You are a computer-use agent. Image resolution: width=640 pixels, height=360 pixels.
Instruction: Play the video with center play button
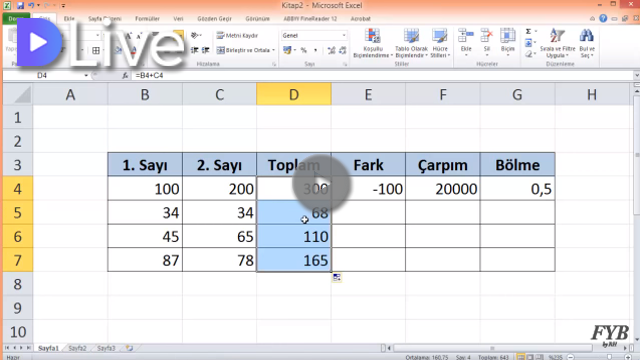pos(322,184)
